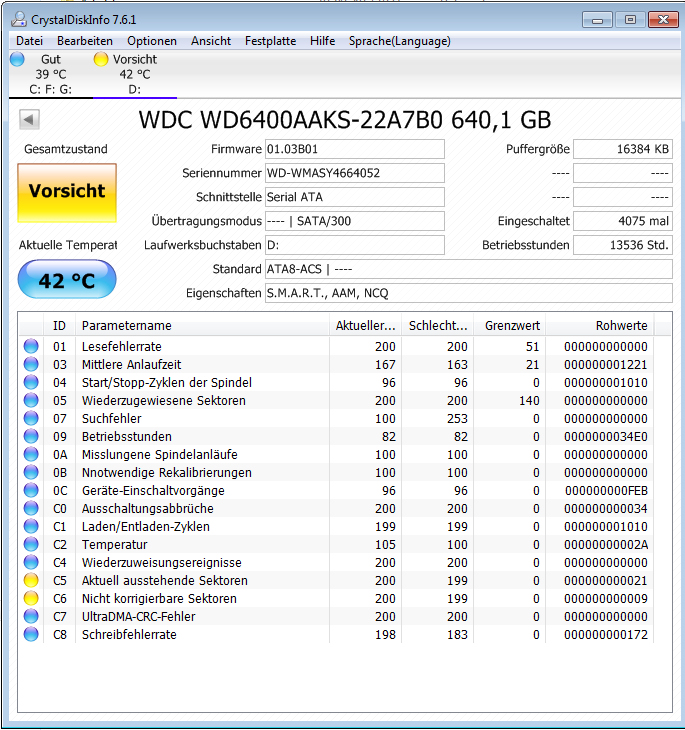This screenshot has height=730, width=685.
Task: Click status icon for Betriebsstunden attribute row
Action: 31,436
